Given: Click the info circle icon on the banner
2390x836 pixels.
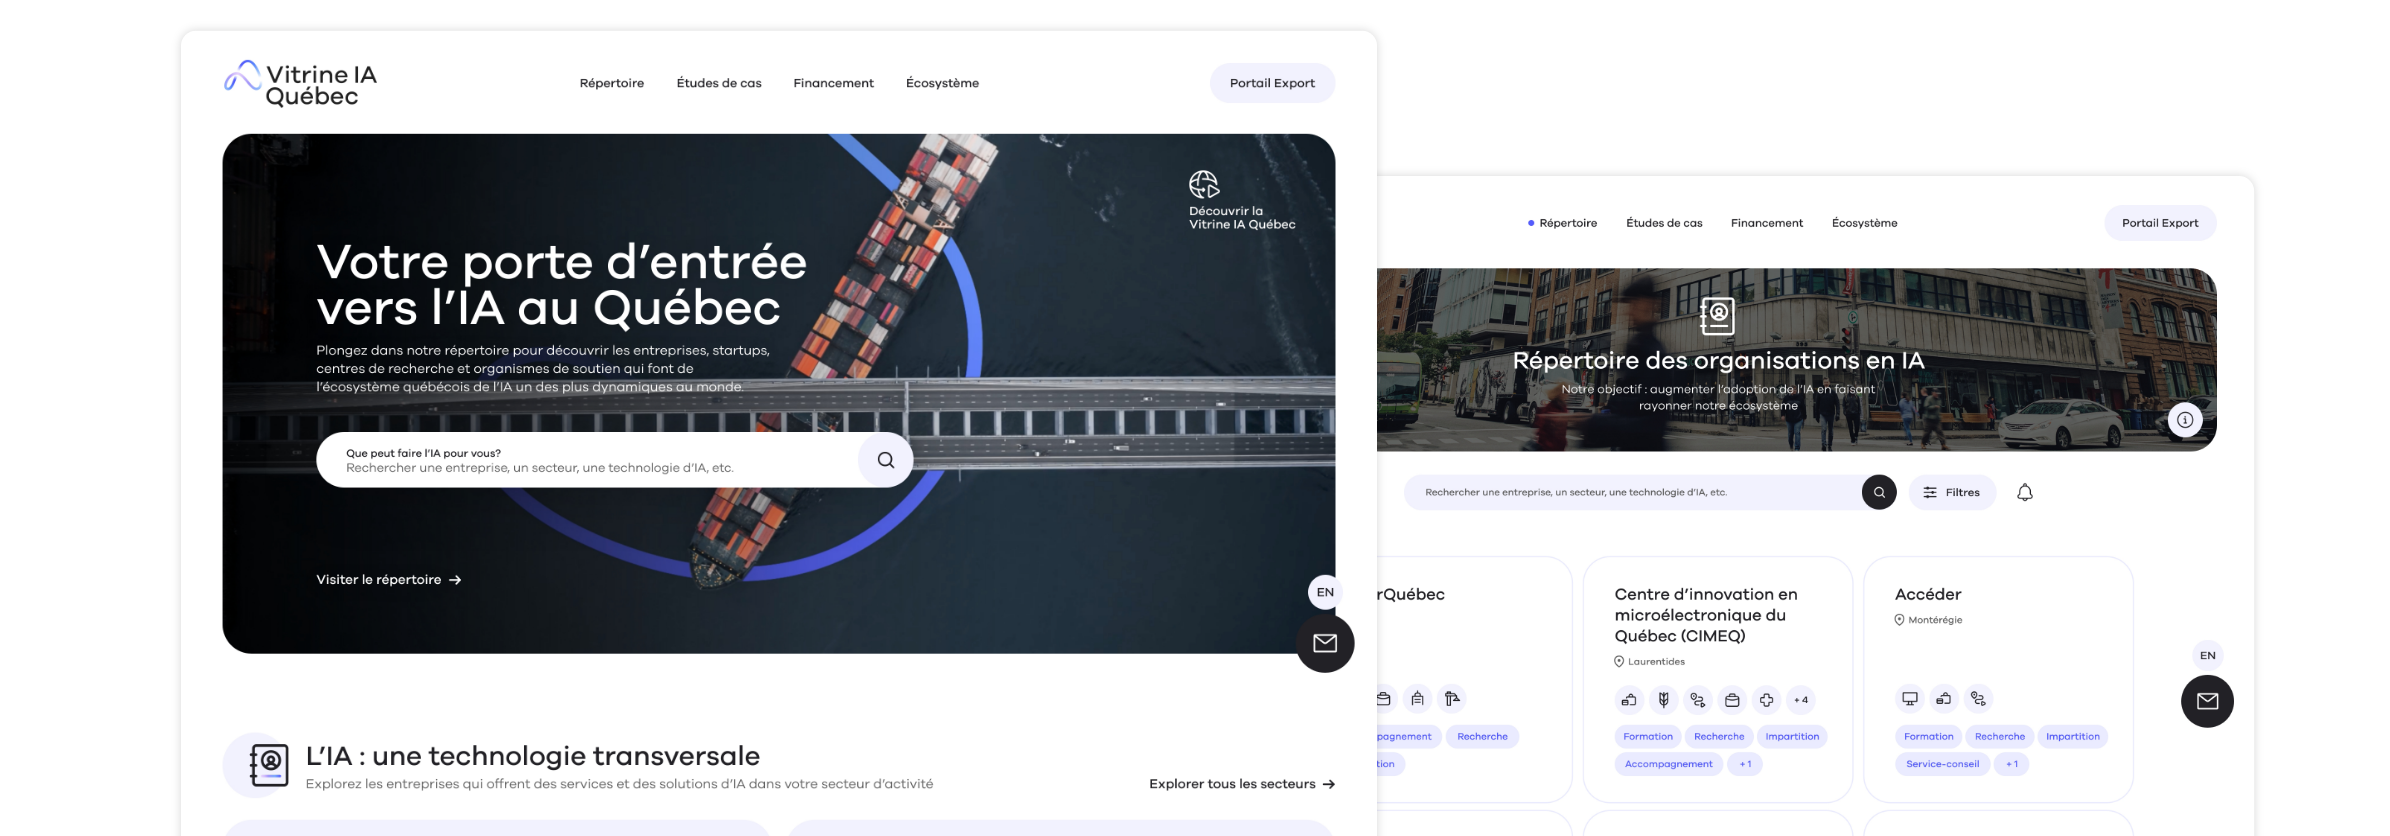Looking at the screenshot, I should [2185, 420].
